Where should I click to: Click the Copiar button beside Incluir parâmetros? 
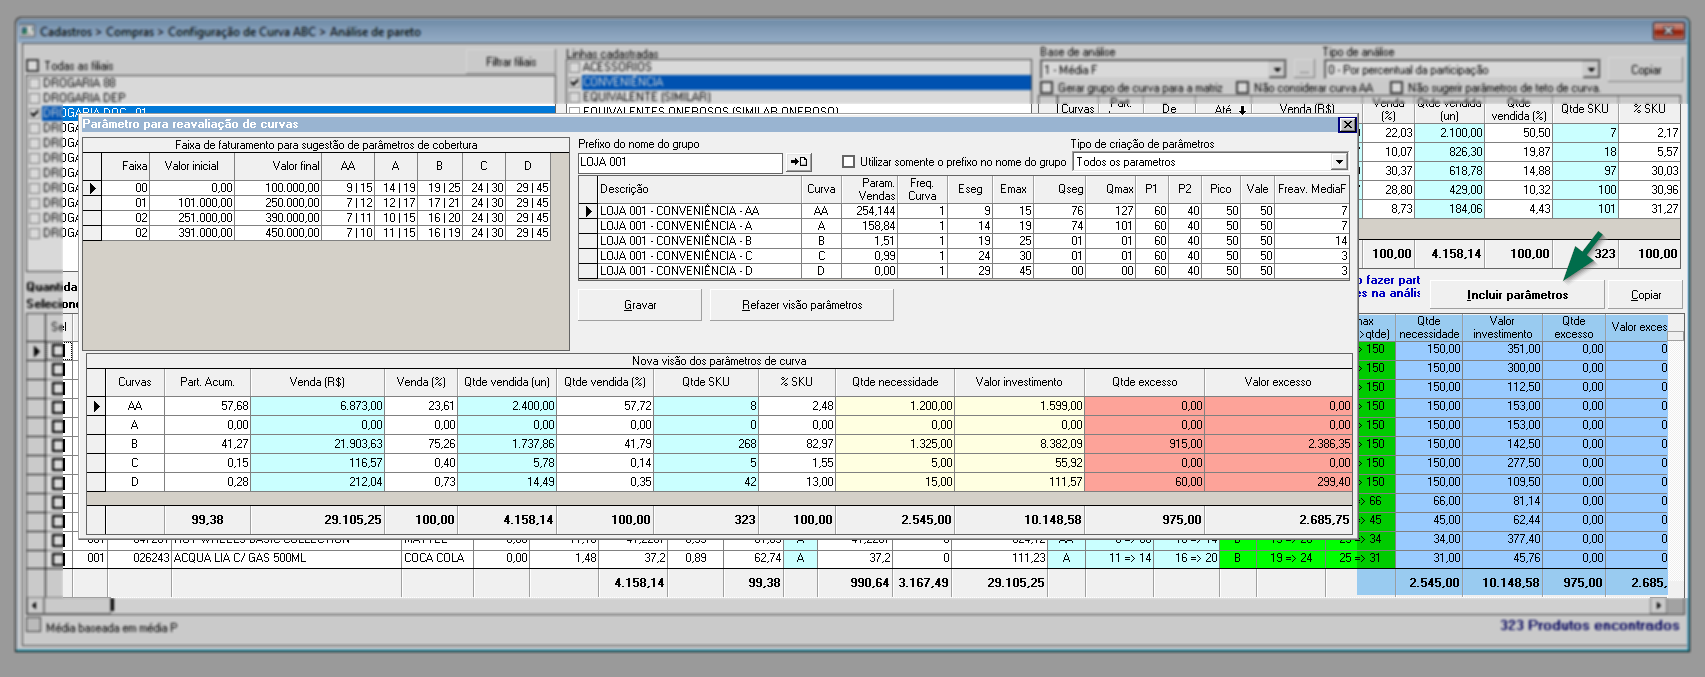[x=1646, y=295]
